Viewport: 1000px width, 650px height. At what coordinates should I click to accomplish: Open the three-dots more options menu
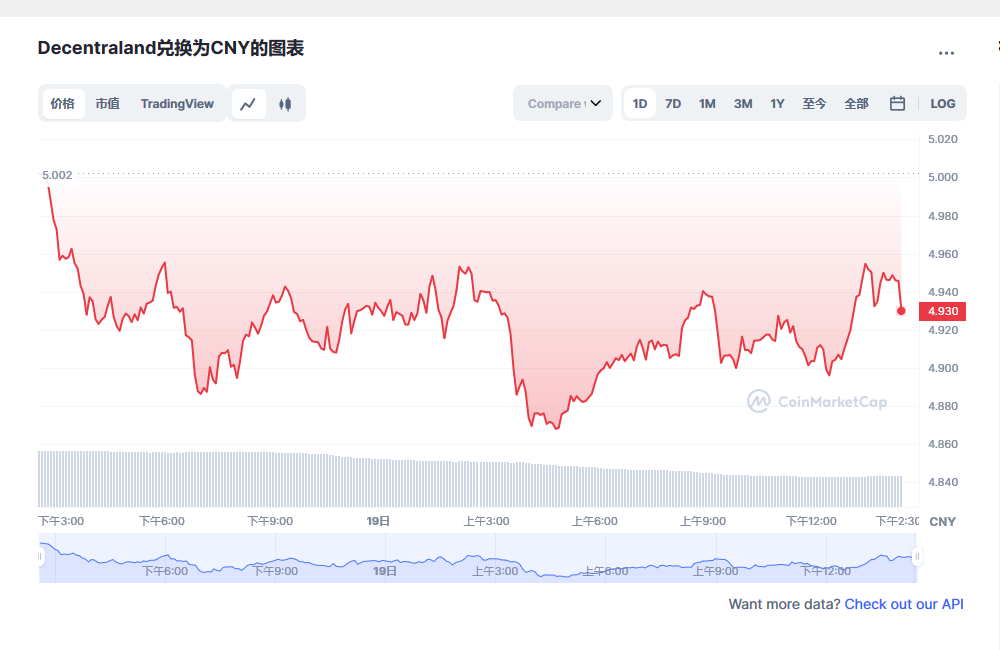click(x=946, y=53)
